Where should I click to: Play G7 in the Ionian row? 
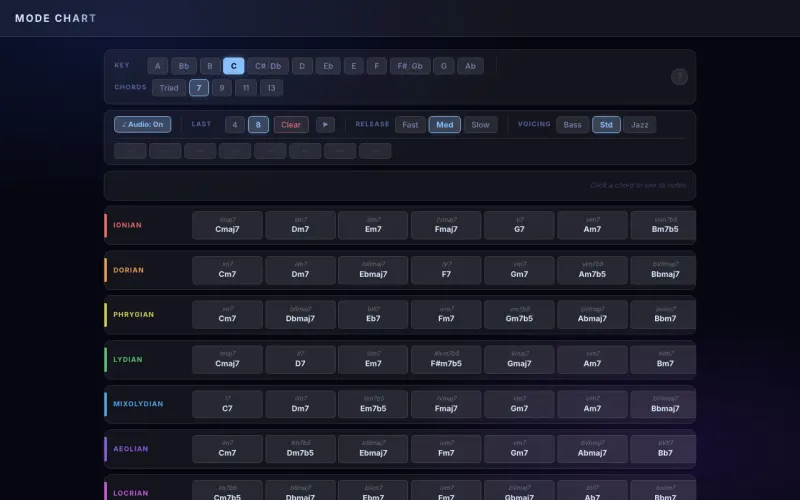[519, 225]
